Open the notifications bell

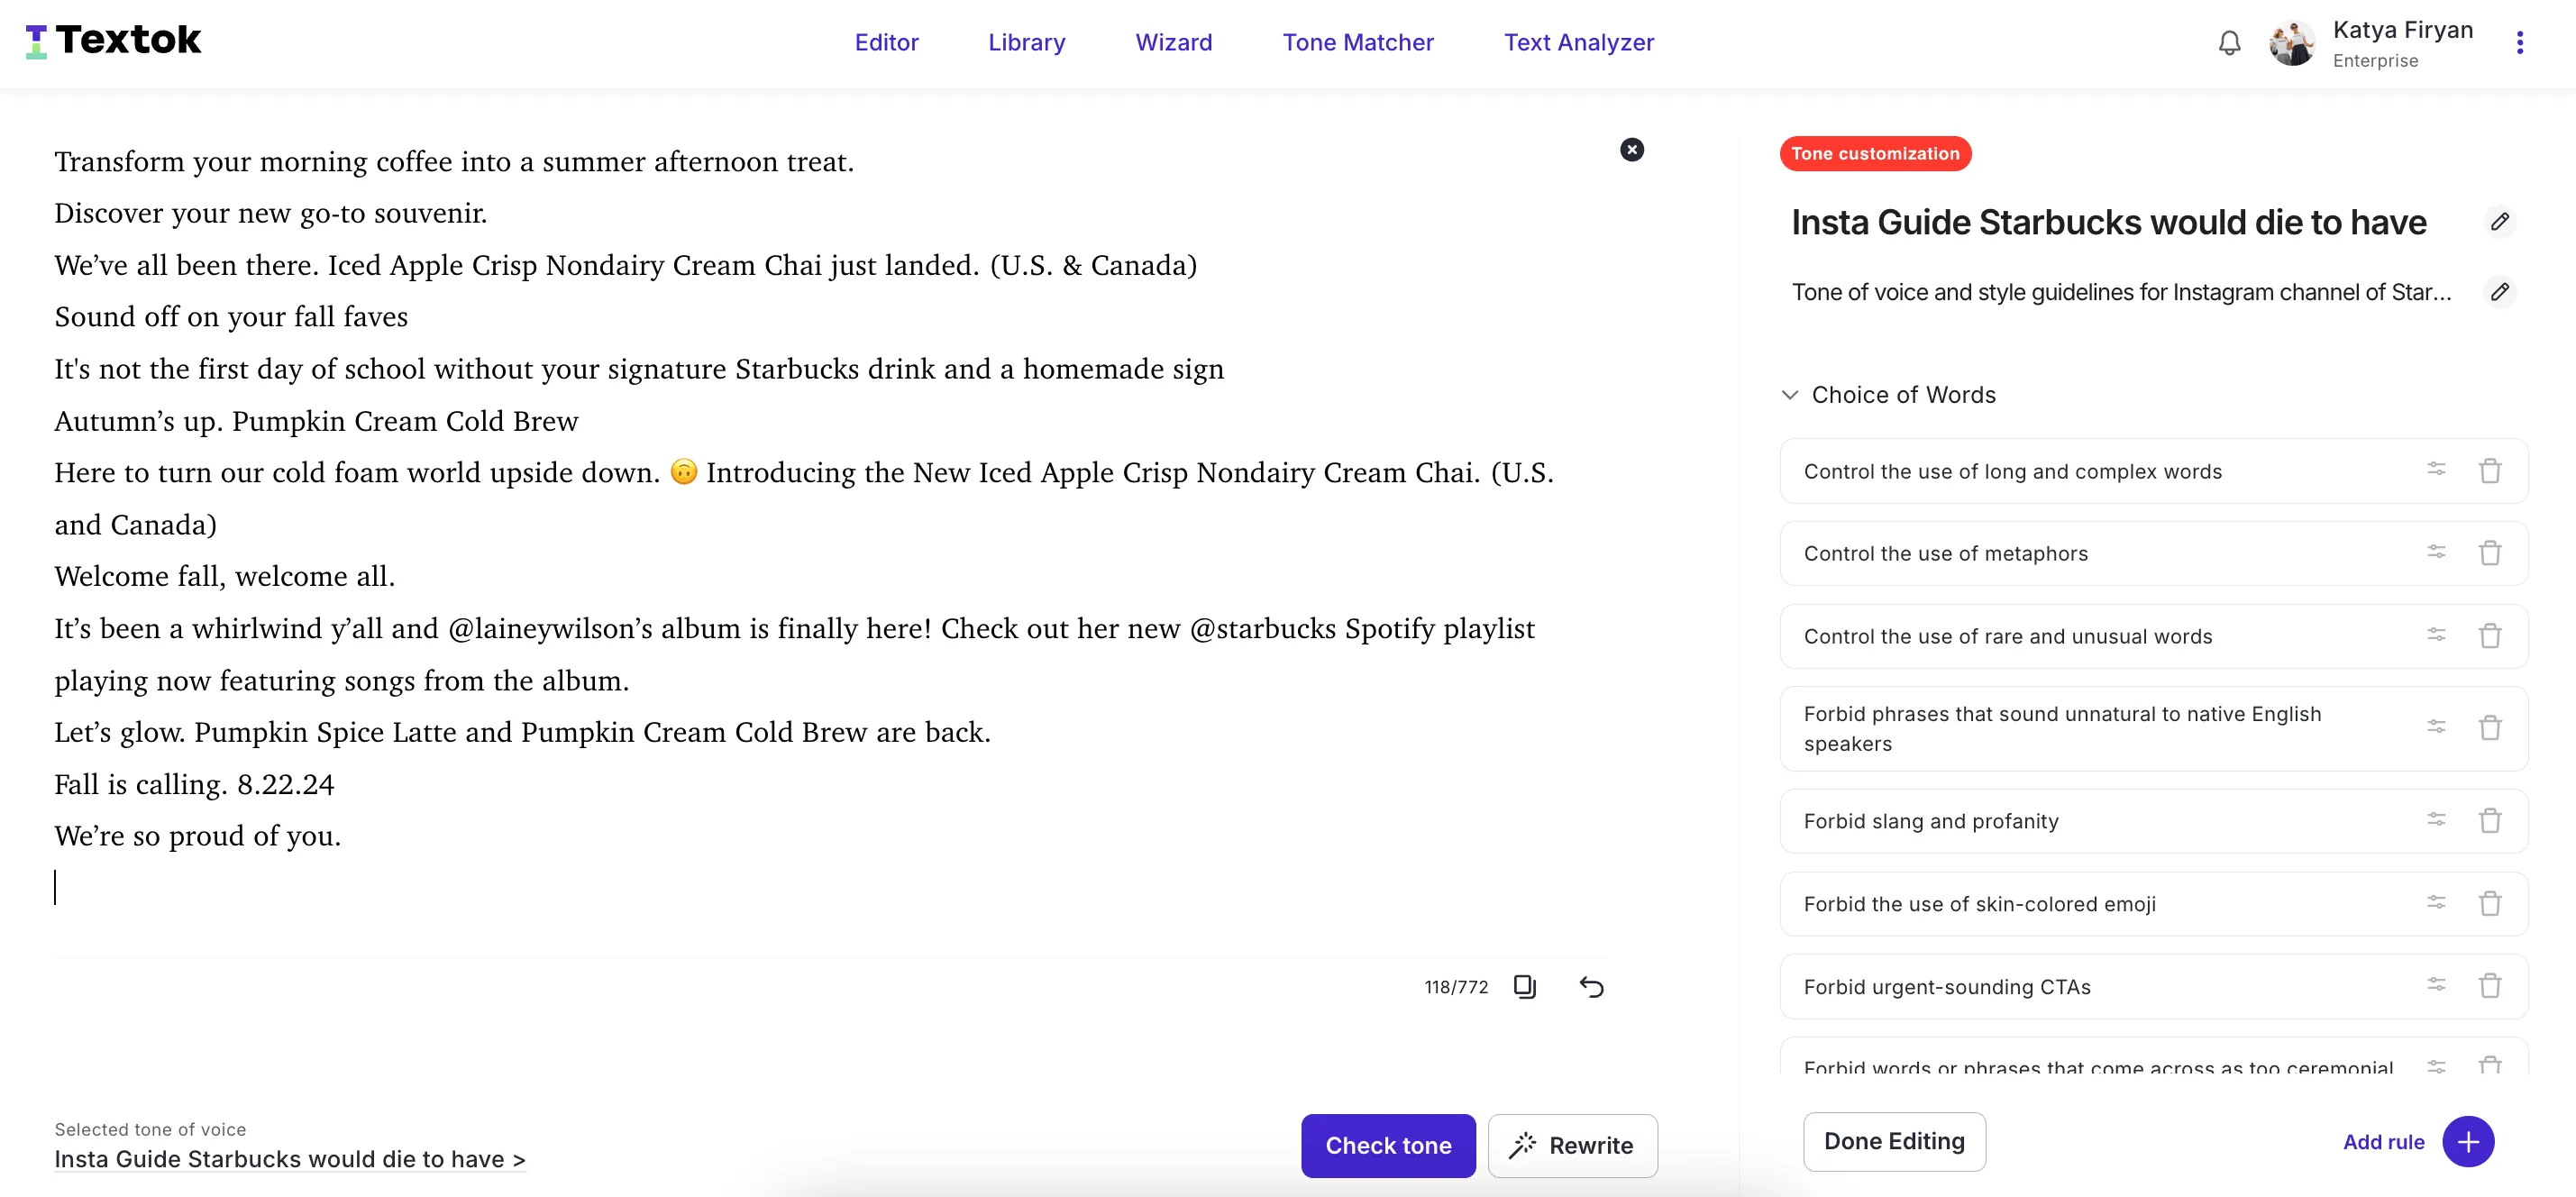[2229, 43]
